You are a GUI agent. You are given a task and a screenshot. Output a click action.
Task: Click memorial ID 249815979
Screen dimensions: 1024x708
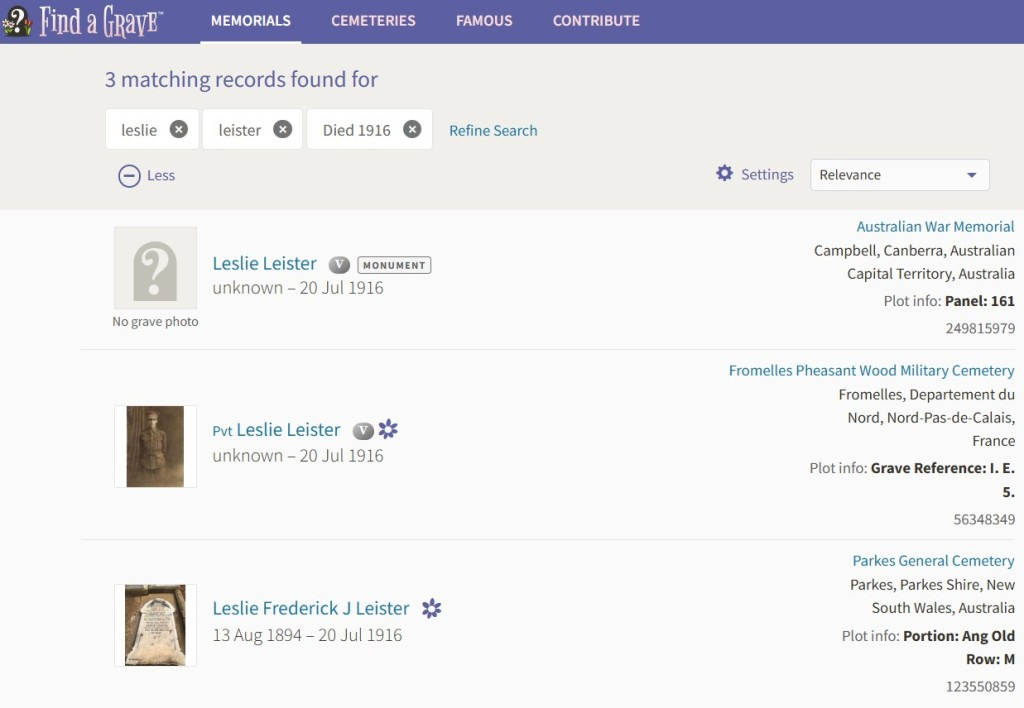[x=980, y=329]
